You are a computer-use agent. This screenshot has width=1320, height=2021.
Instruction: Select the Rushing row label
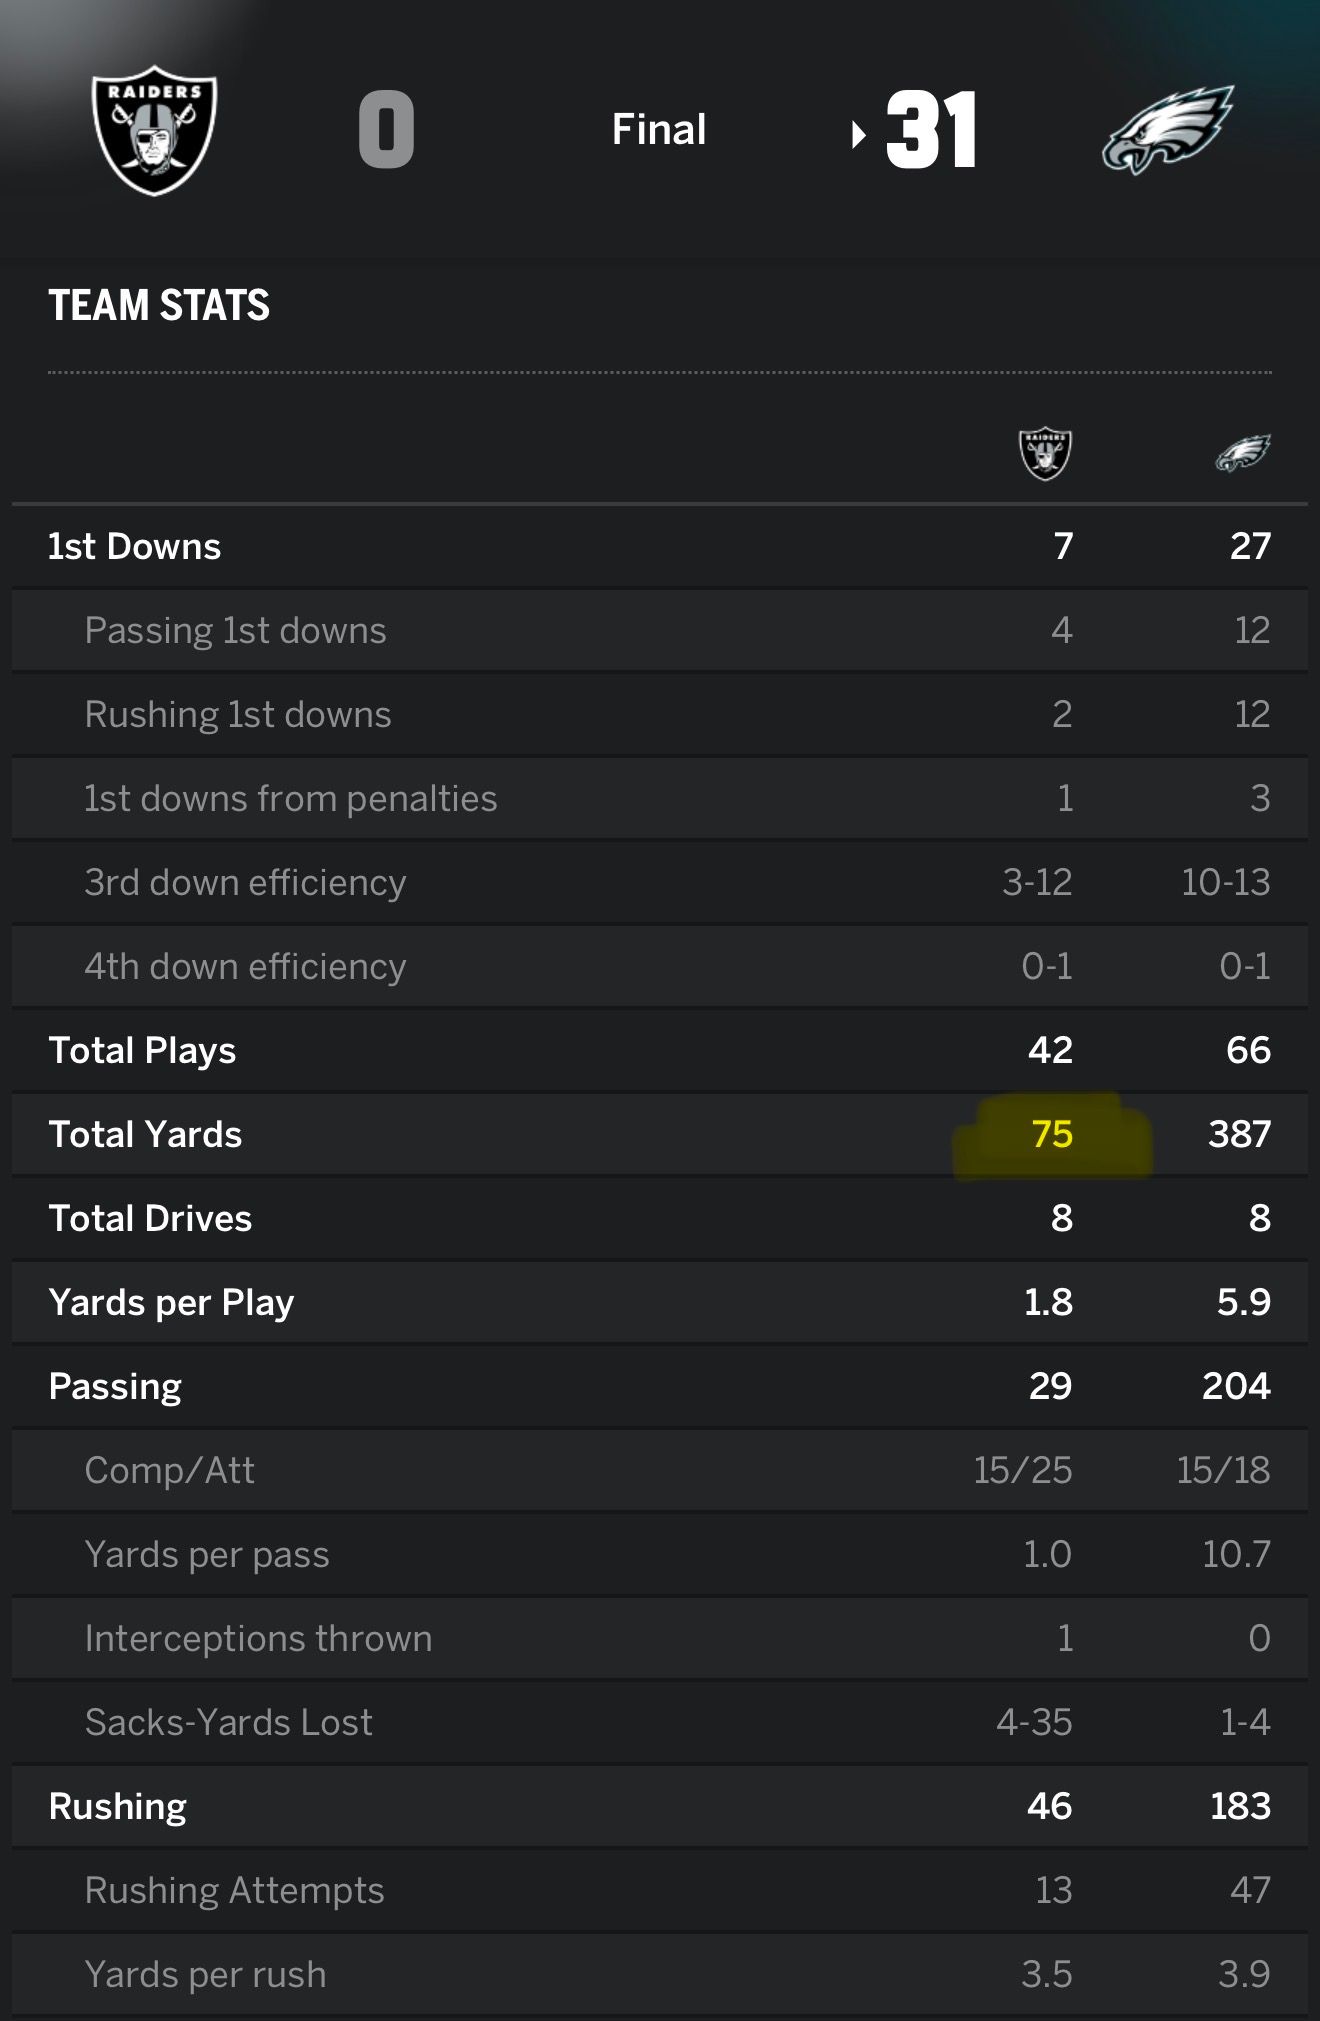tap(118, 1806)
